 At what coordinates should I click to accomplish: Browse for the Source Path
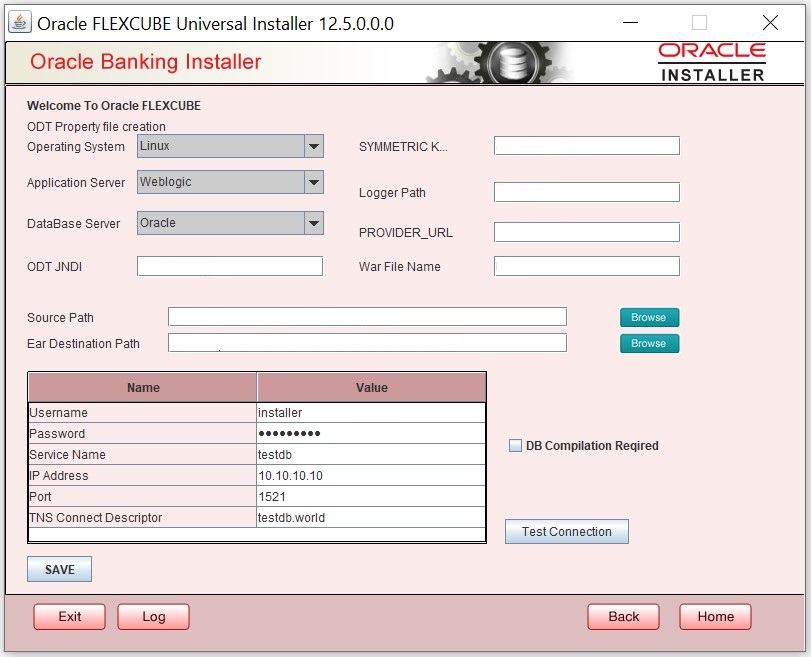[649, 317]
